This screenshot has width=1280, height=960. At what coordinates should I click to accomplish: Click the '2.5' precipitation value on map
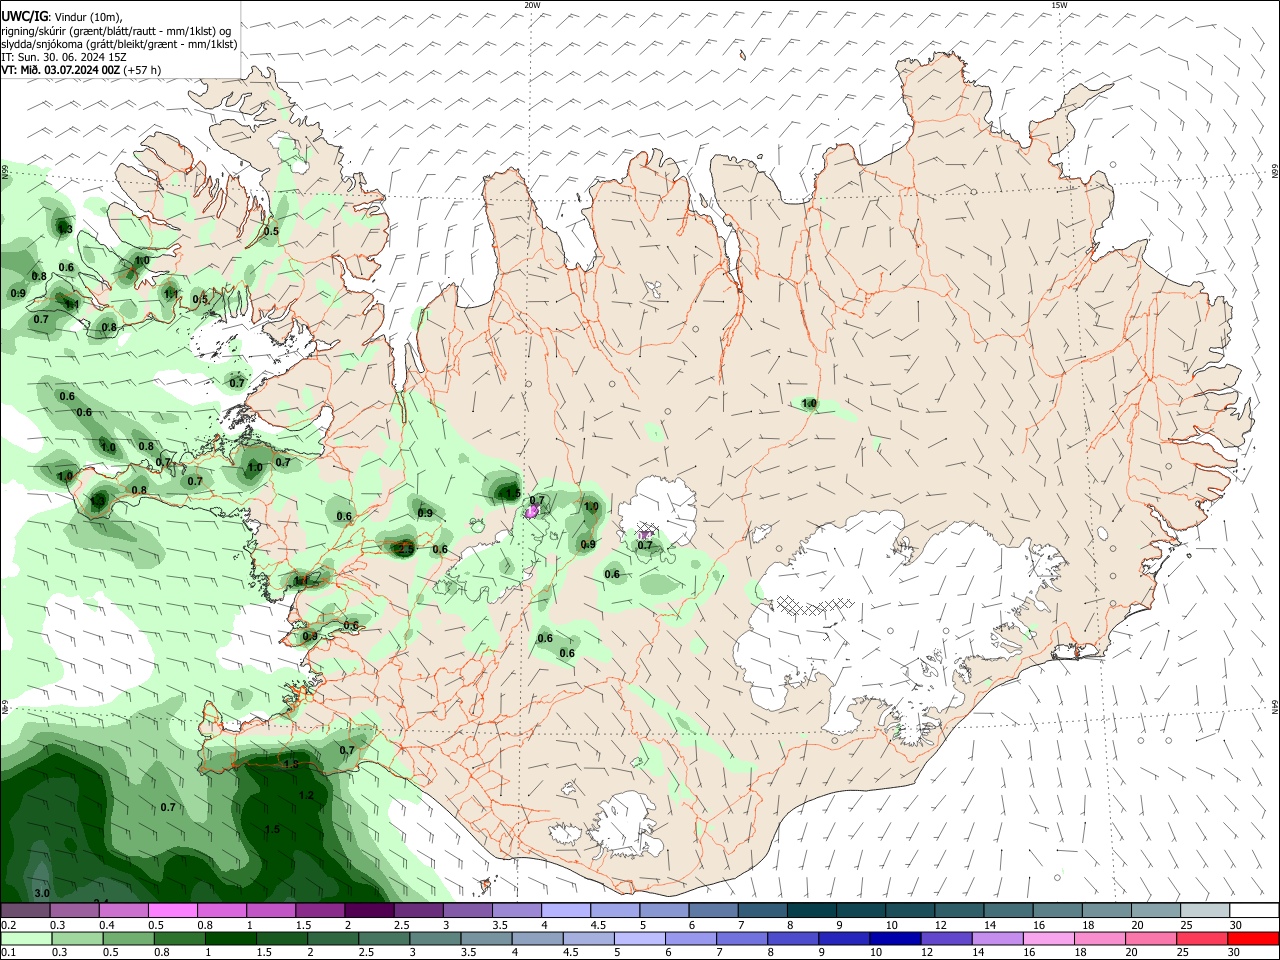[x=405, y=549]
